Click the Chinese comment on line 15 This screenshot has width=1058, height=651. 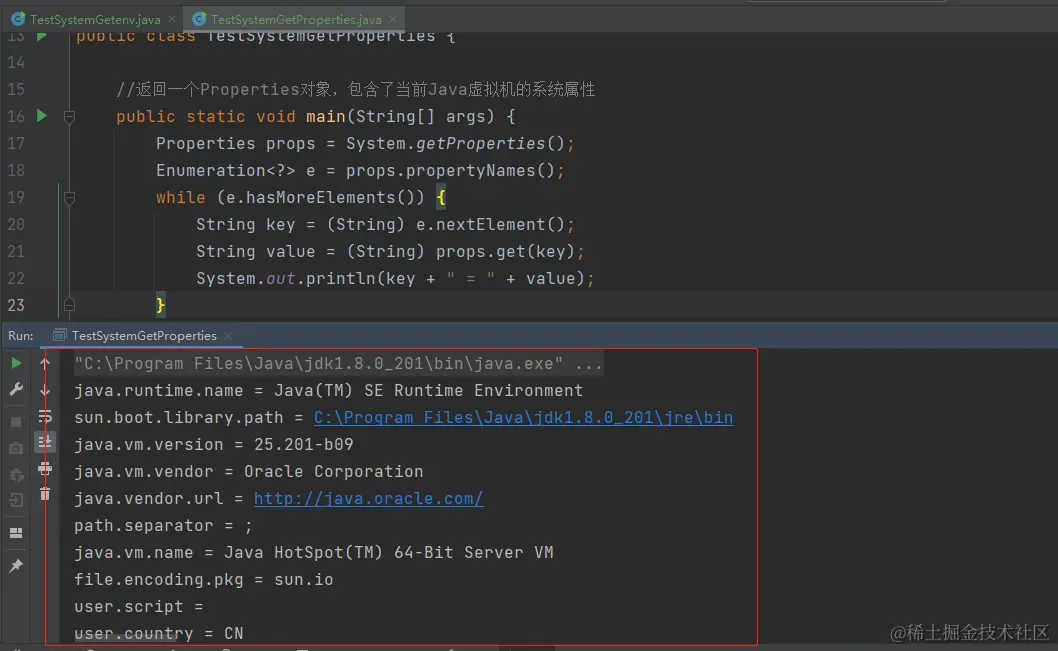click(x=356, y=90)
